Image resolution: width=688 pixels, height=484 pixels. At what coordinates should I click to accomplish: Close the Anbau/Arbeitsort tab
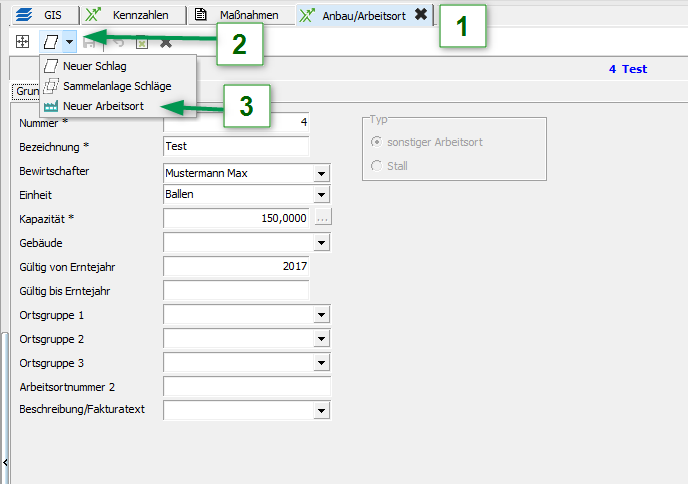point(421,15)
